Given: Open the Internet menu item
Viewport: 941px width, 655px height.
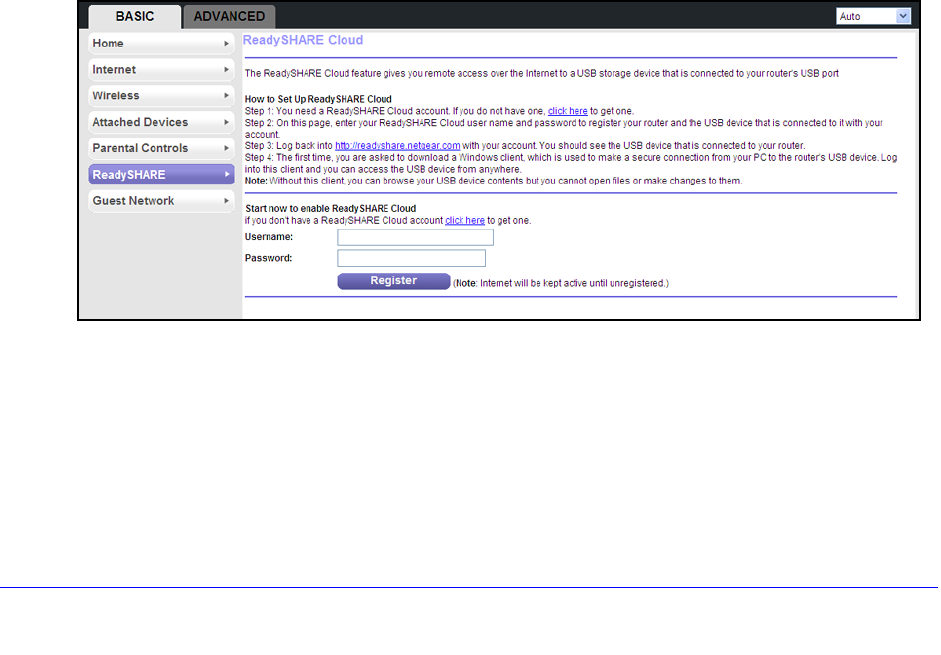Looking at the screenshot, I should coord(161,70).
